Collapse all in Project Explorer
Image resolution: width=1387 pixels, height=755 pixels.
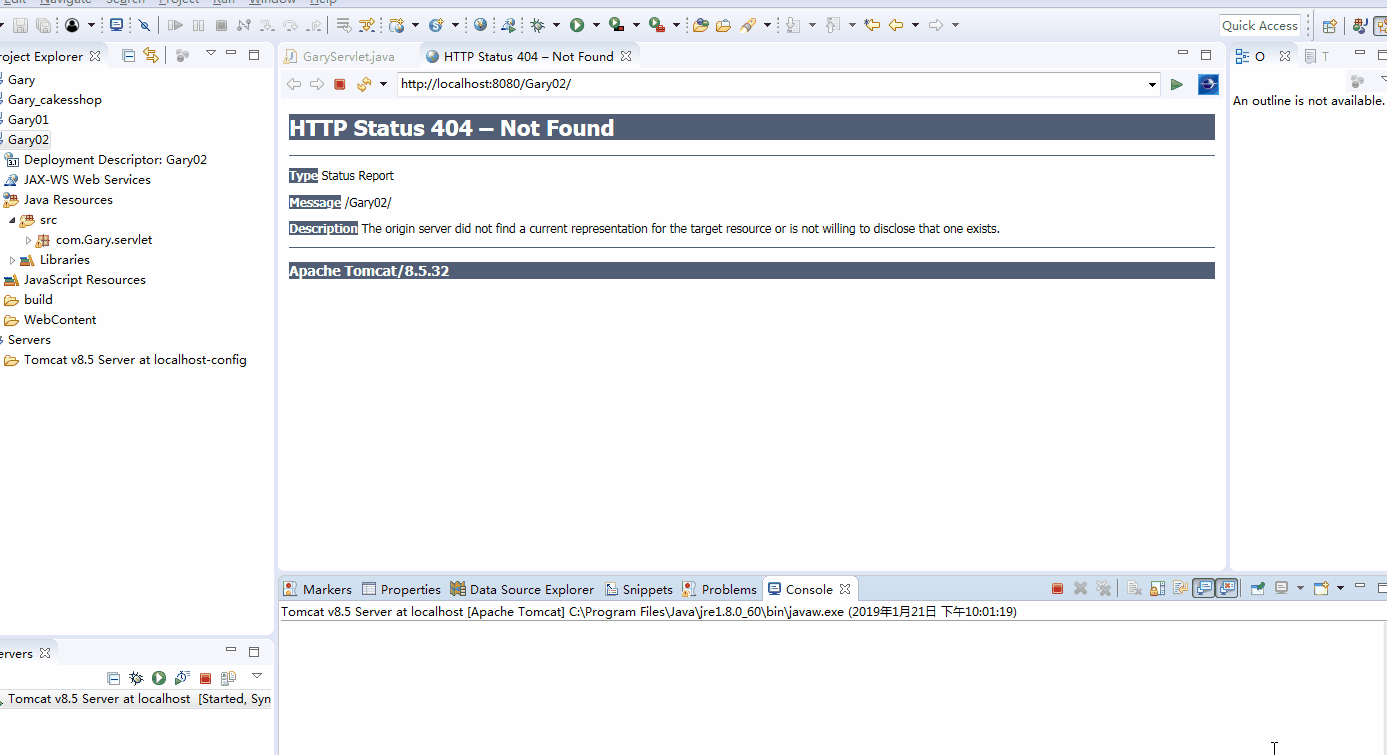tap(128, 56)
